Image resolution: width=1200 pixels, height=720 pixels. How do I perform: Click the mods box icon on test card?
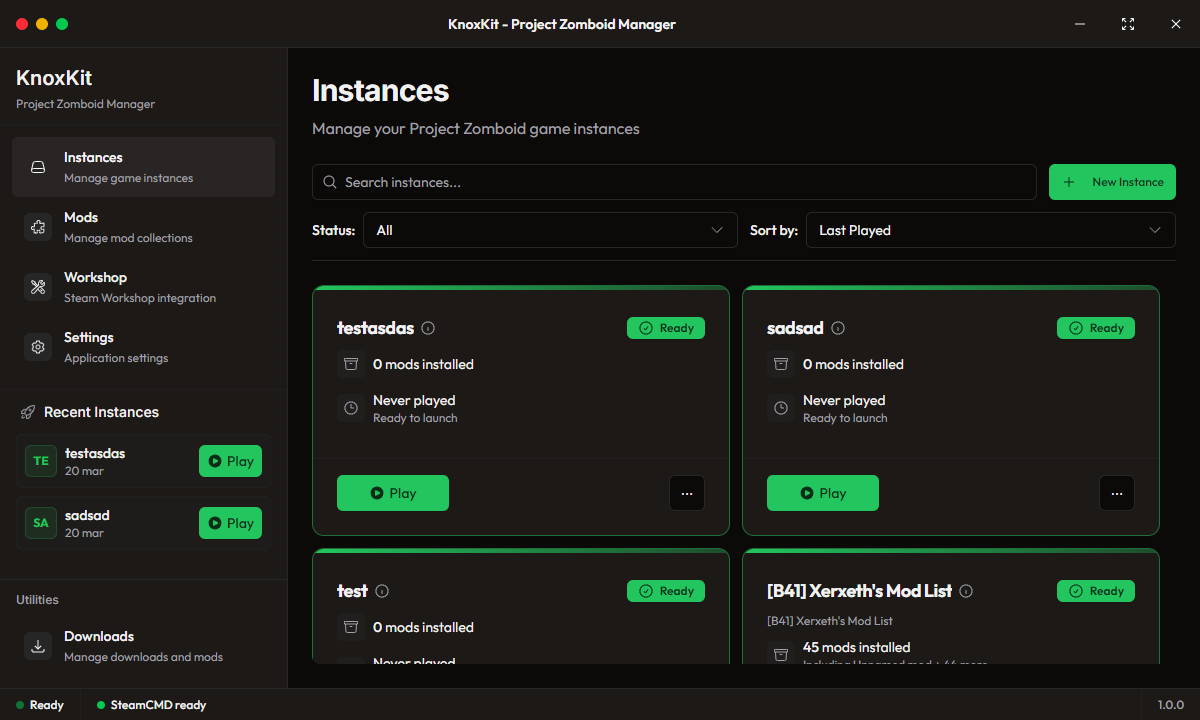[x=351, y=627]
